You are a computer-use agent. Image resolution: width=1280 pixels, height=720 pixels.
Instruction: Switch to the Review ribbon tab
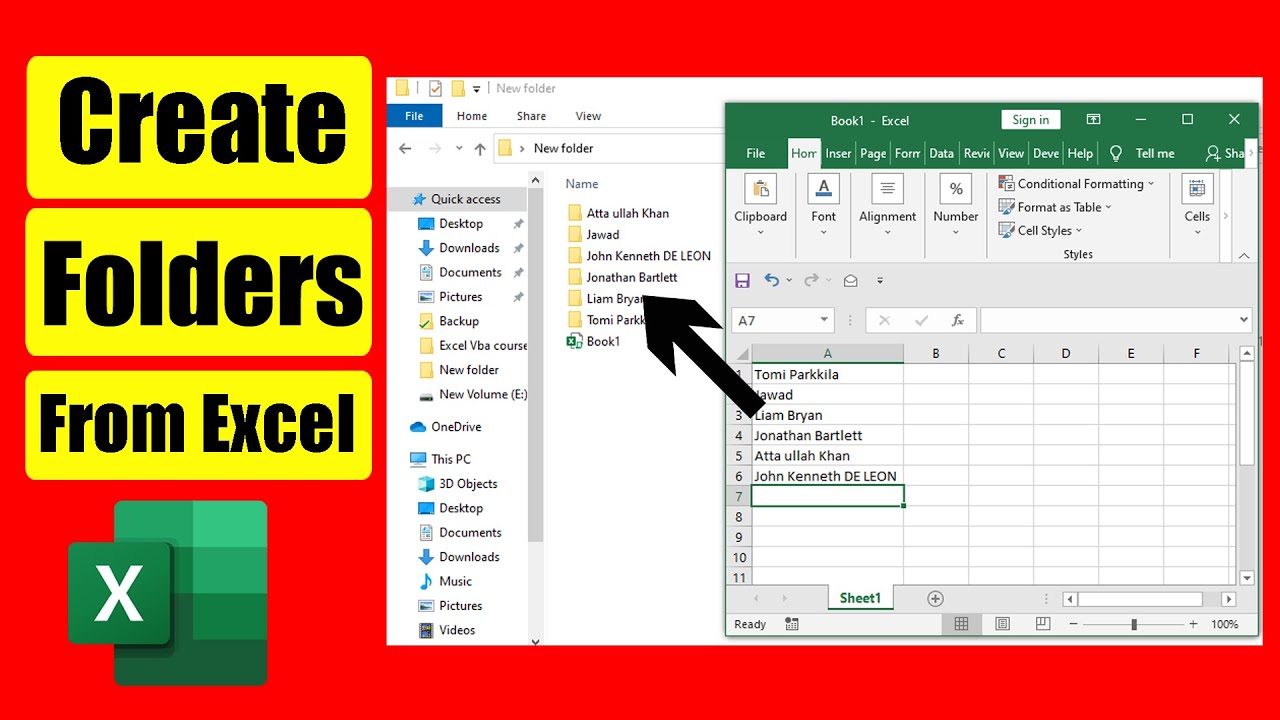pos(976,153)
